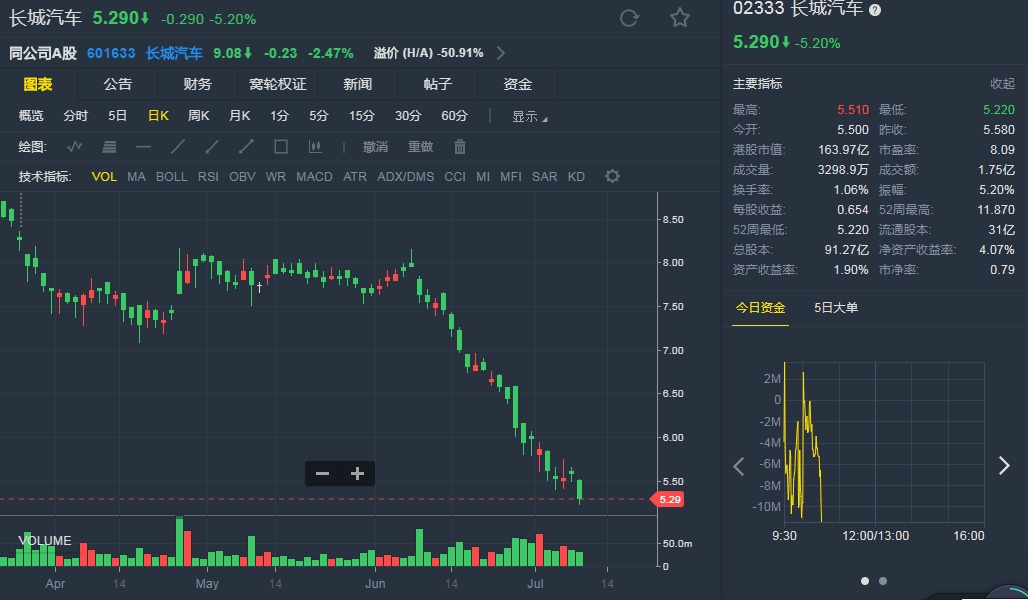Screen dimensions: 1028x600
Task: Add 长城汽车 to favorites with the star
Action: point(680,18)
